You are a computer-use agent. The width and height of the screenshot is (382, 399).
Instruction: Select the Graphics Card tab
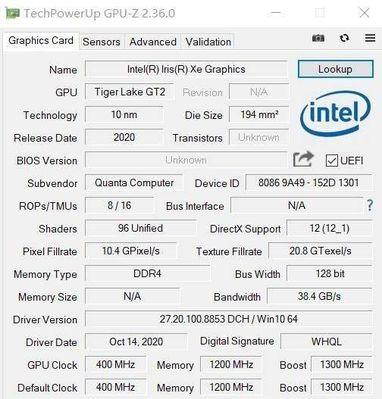tap(41, 41)
